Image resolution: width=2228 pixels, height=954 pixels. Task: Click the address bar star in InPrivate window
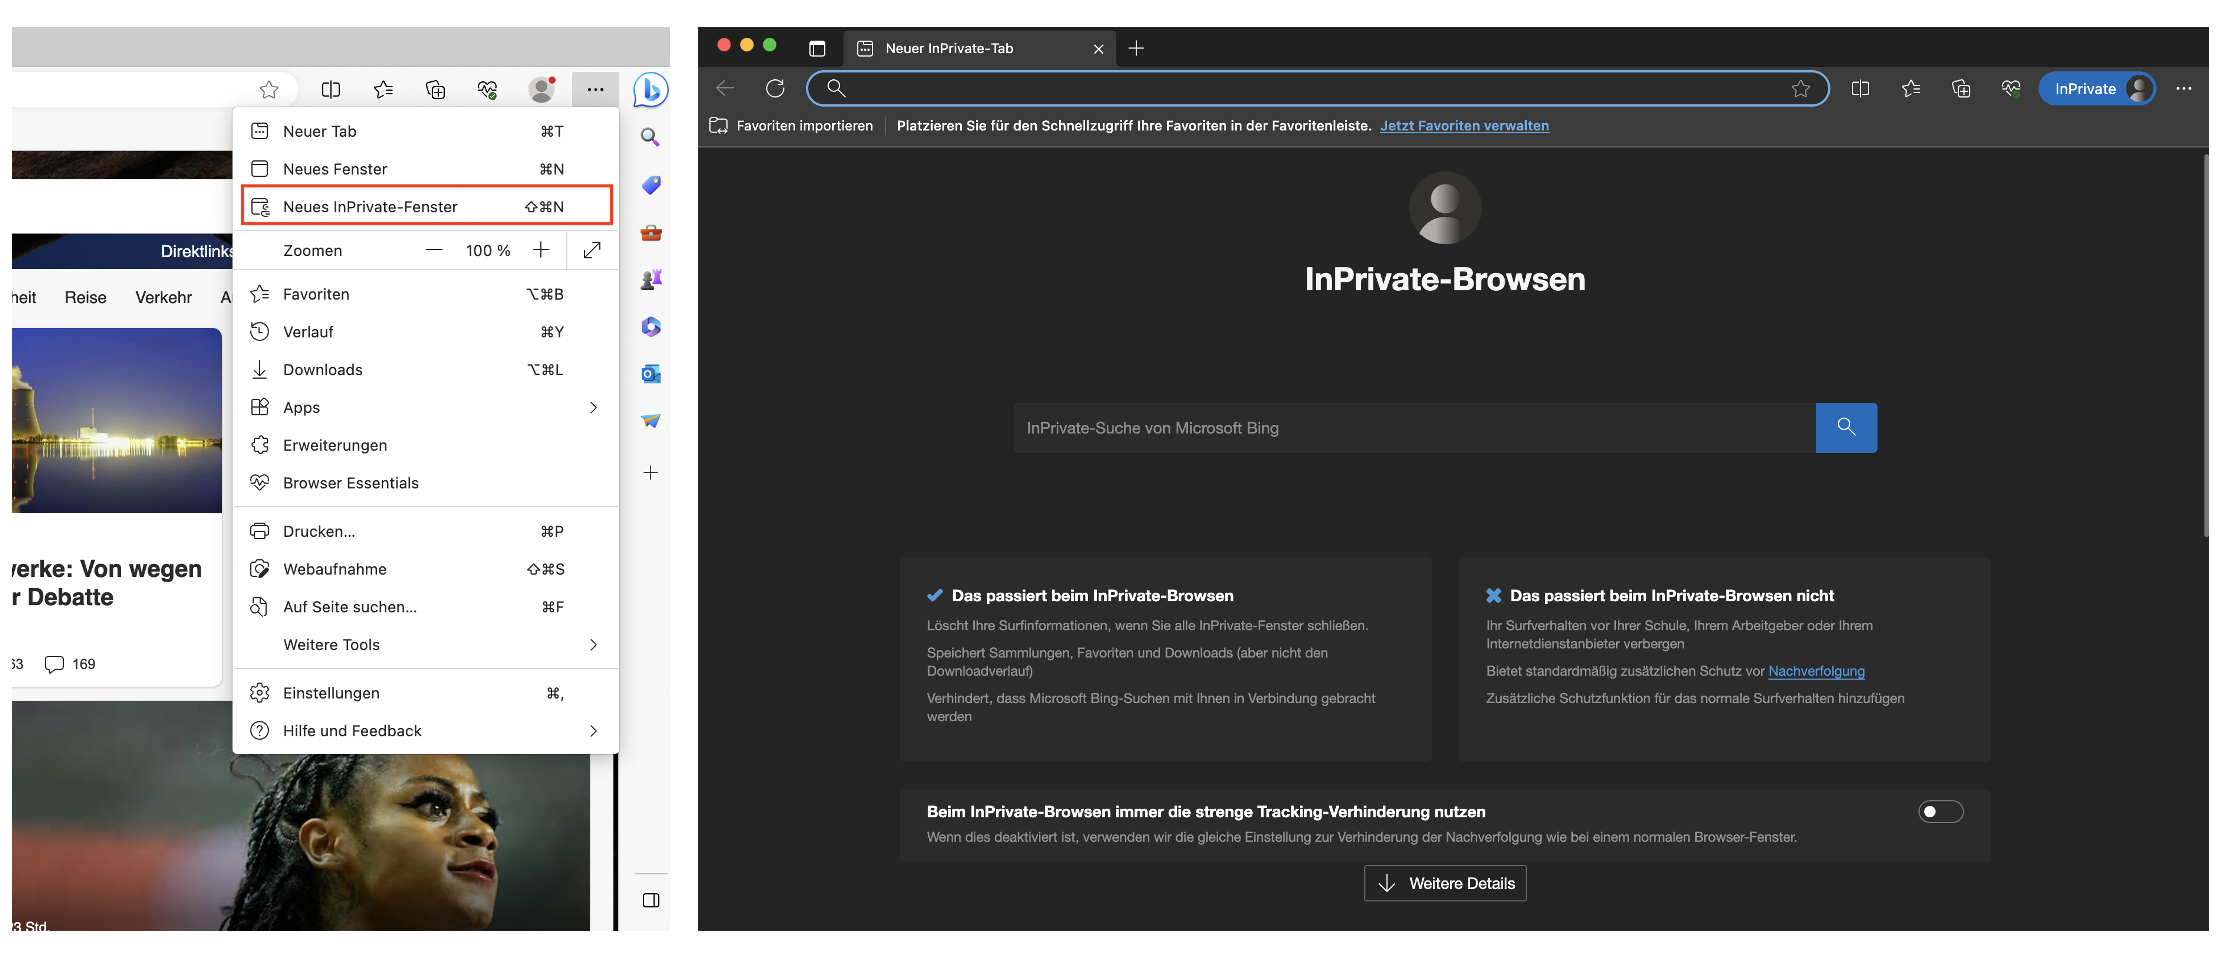[1801, 89]
